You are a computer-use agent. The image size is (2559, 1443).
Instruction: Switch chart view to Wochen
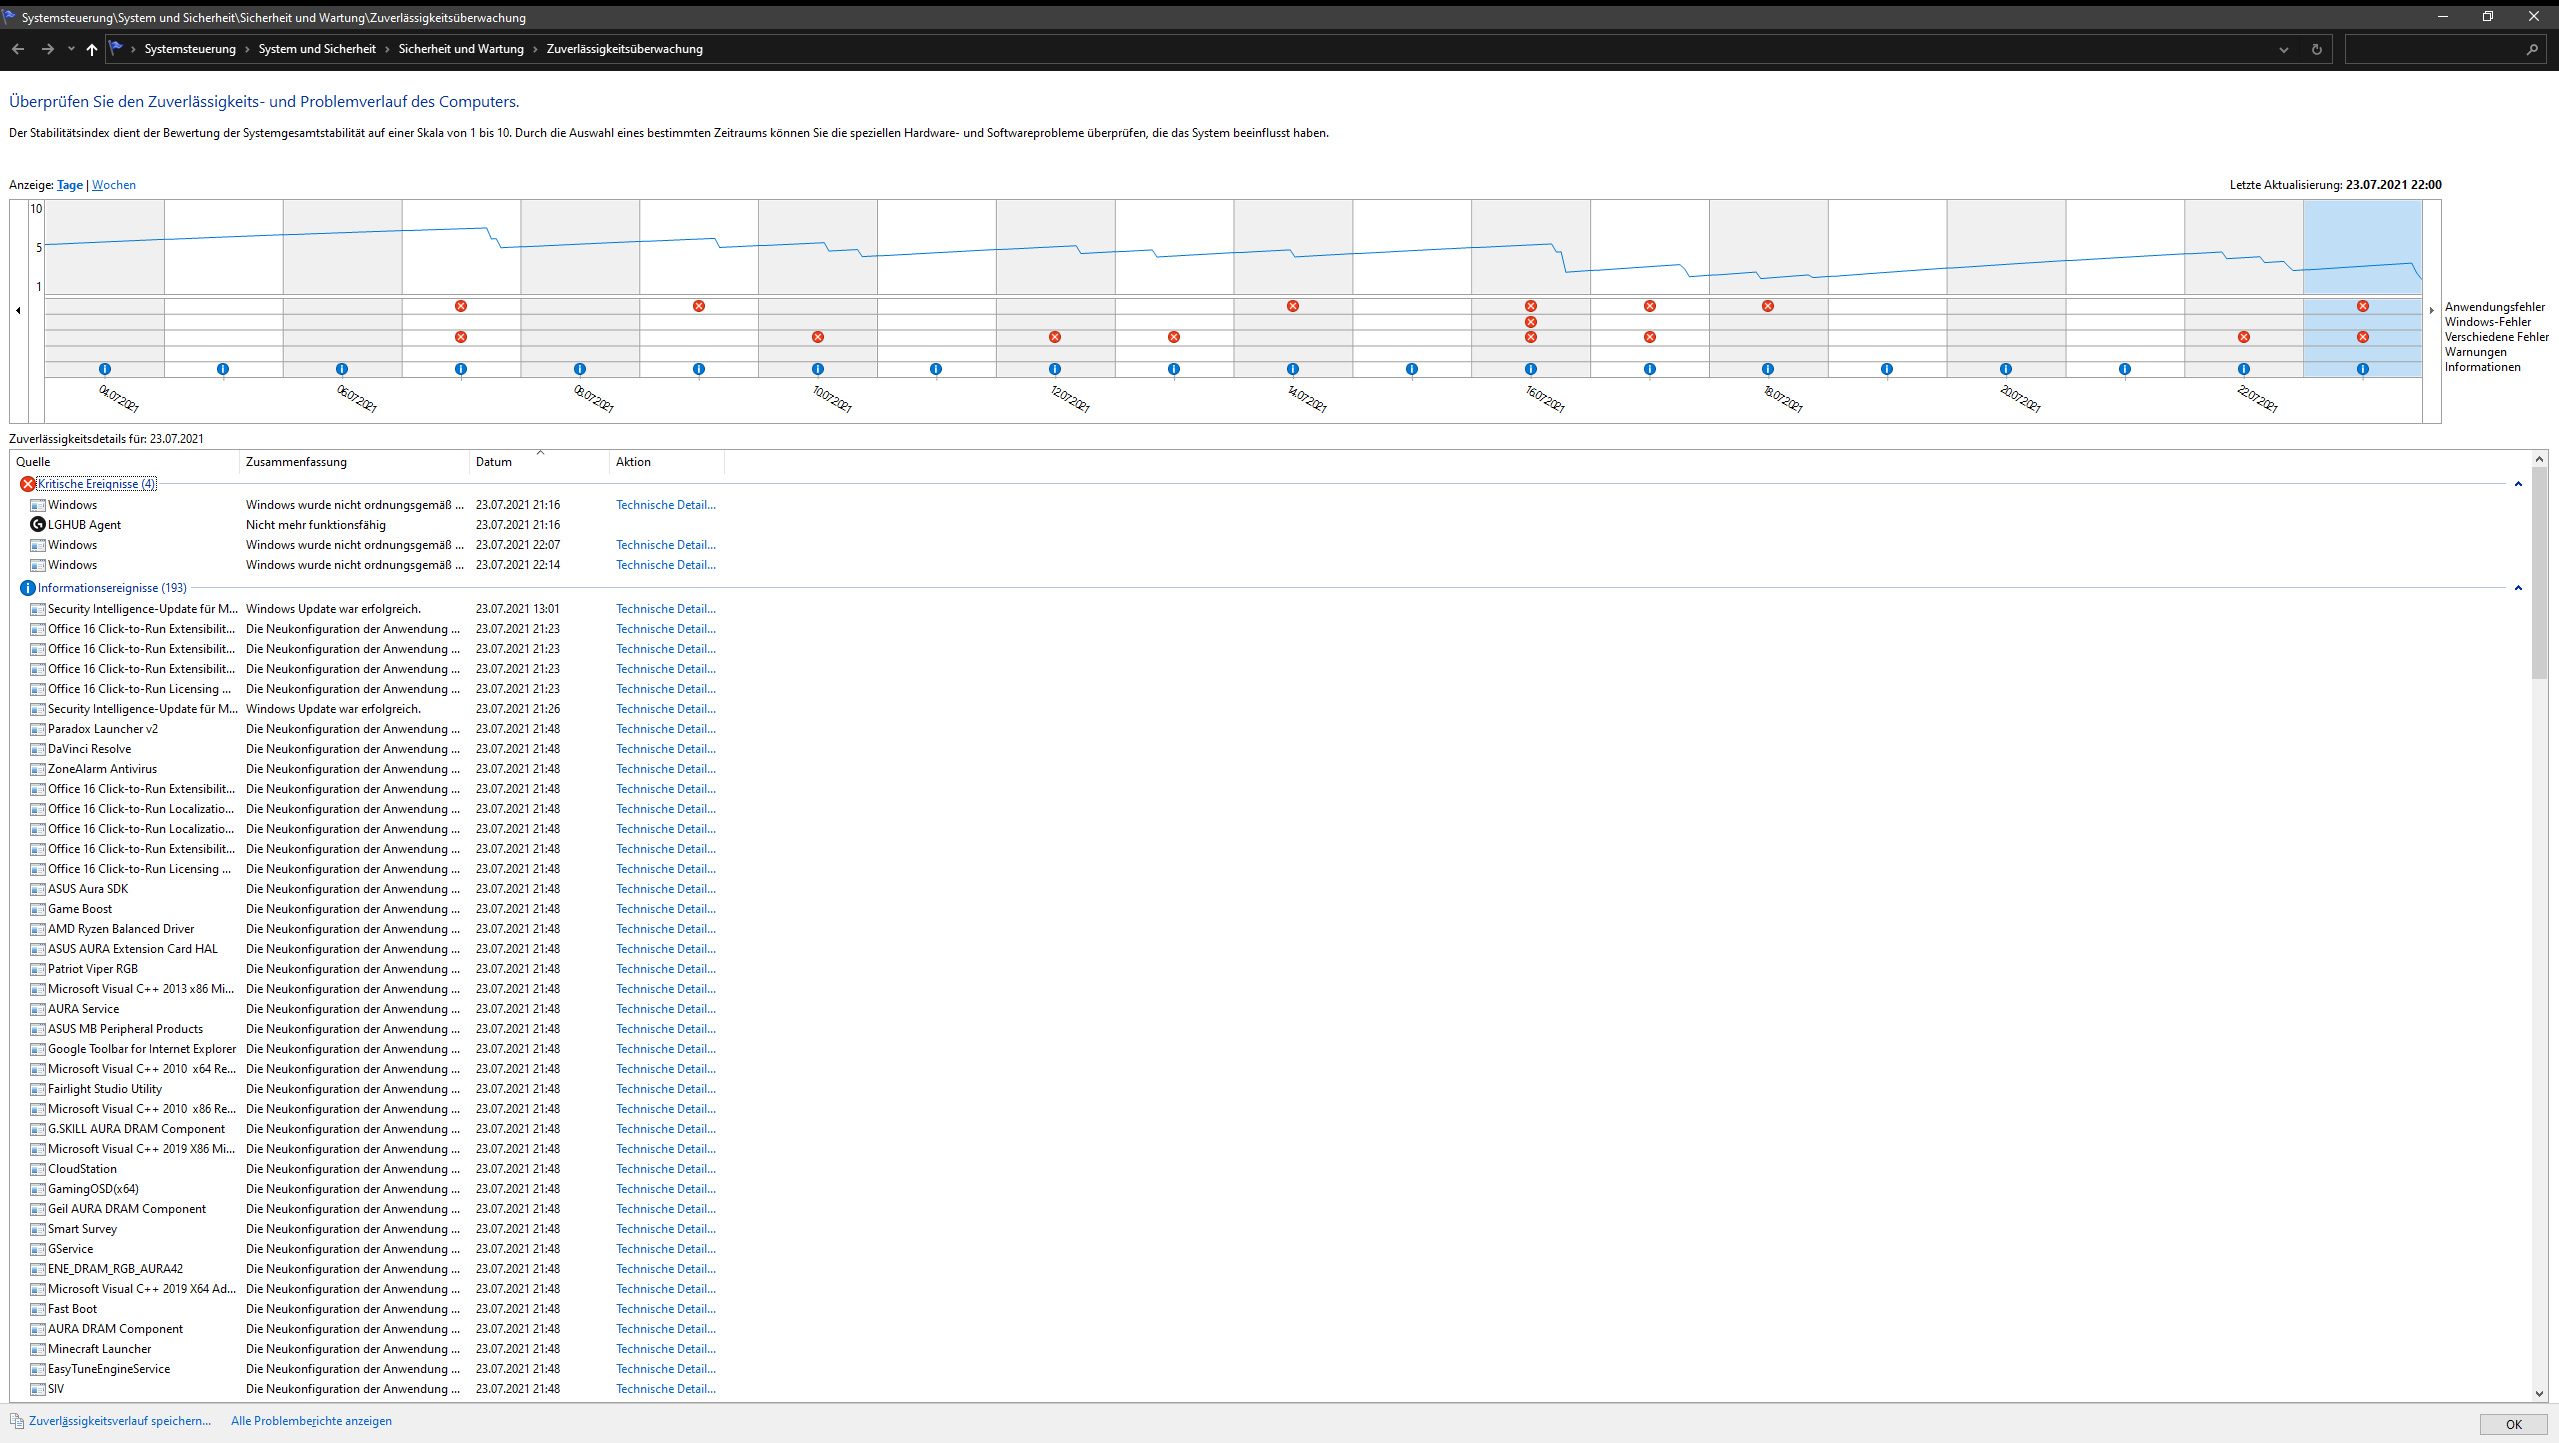114,185
